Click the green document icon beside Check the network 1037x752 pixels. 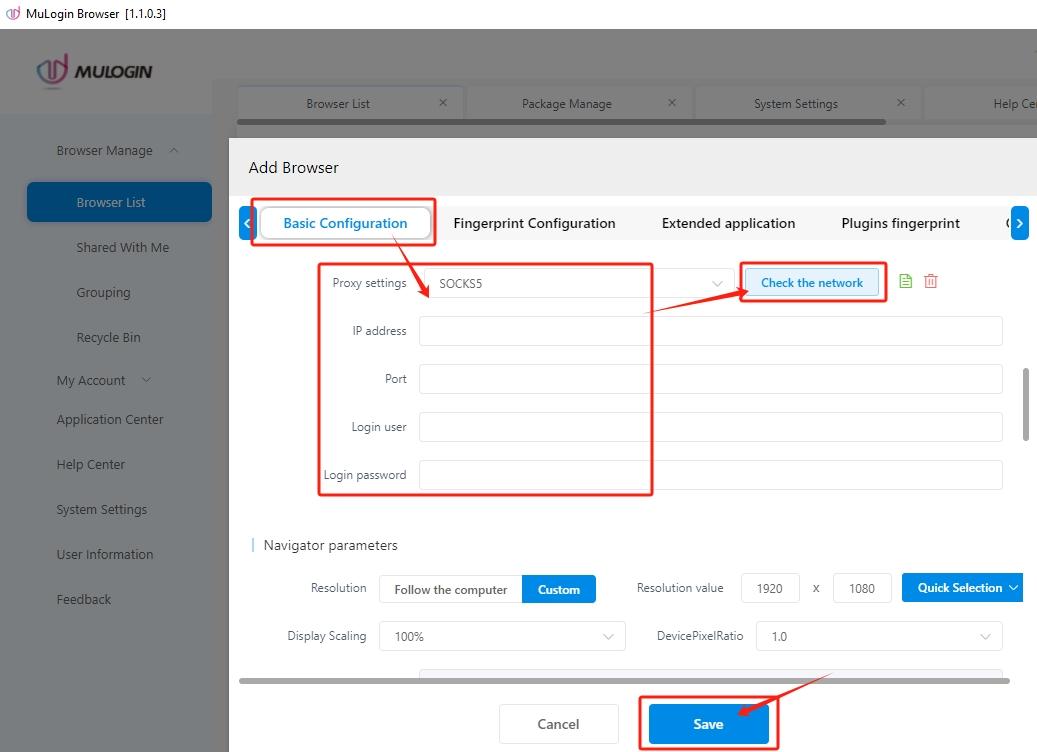coord(905,282)
